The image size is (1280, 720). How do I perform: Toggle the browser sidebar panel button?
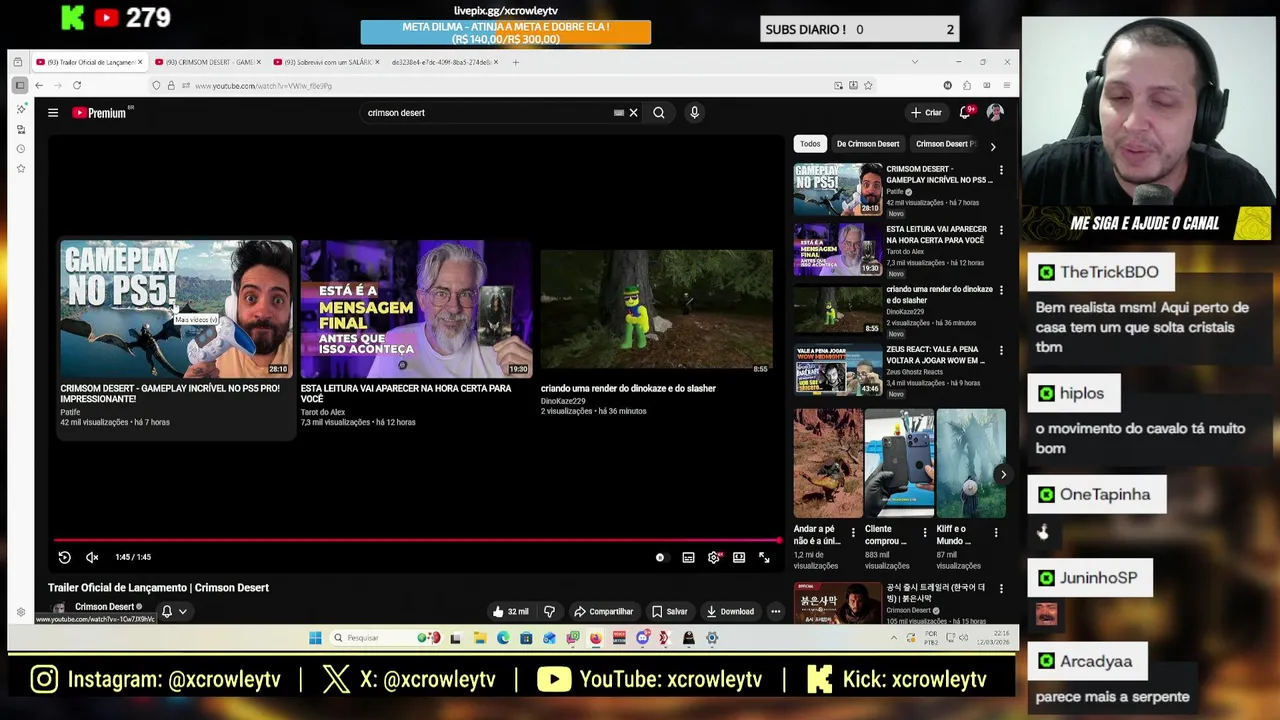(20, 86)
